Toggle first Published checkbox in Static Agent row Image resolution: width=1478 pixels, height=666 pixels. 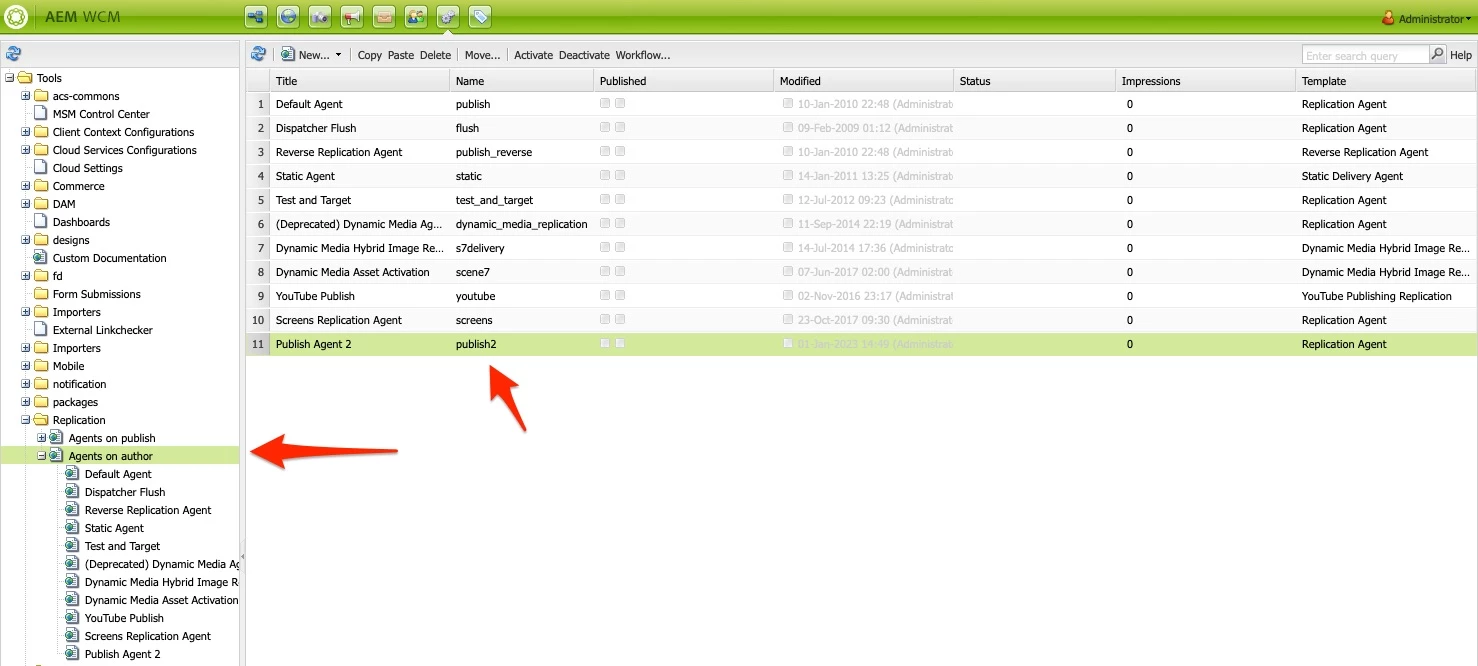(605, 175)
